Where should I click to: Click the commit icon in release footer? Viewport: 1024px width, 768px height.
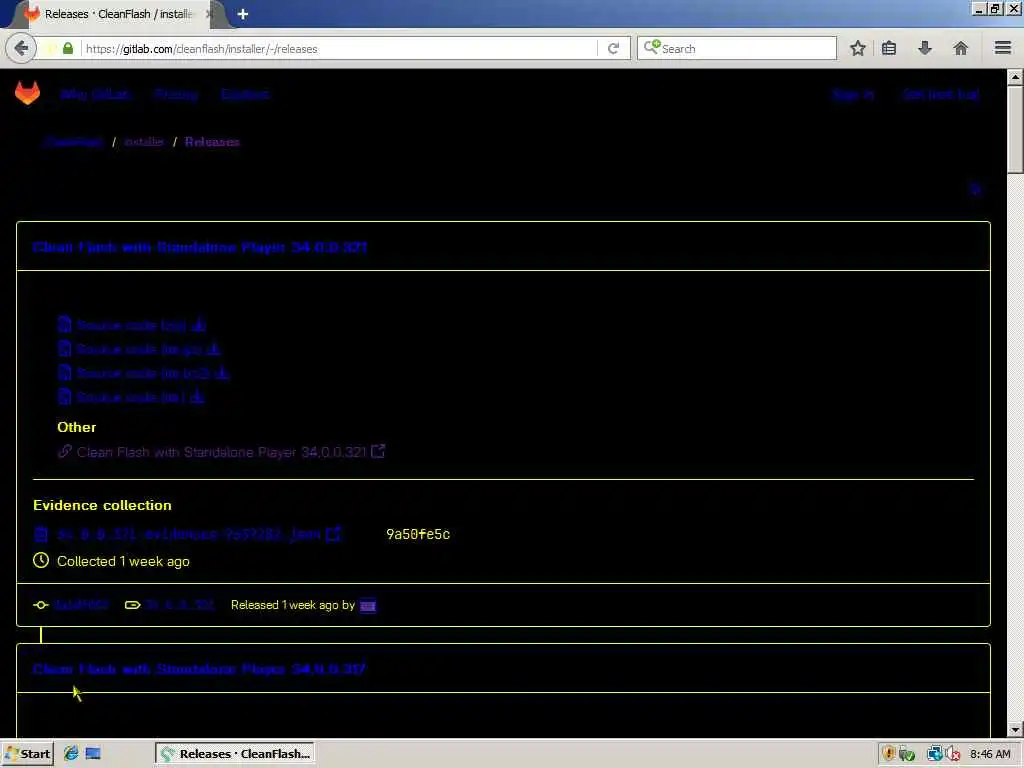point(41,605)
